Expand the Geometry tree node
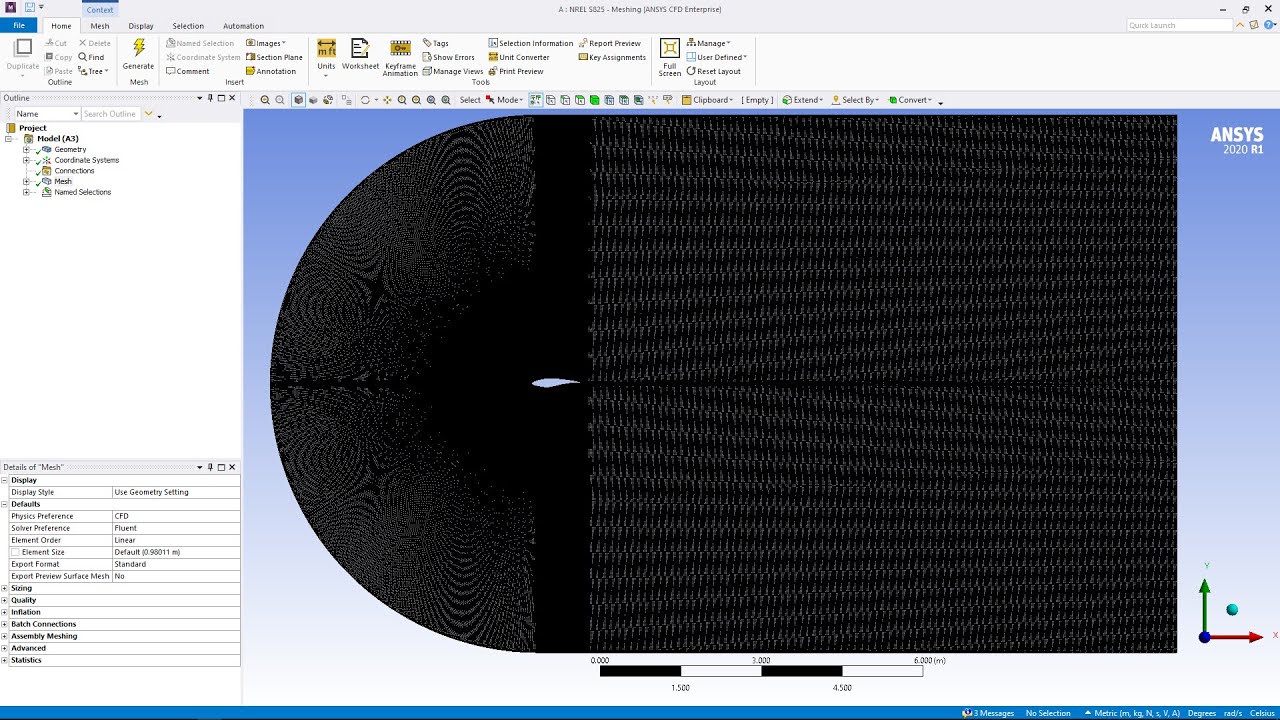The width and height of the screenshot is (1280, 720). (x=26, y=149)
